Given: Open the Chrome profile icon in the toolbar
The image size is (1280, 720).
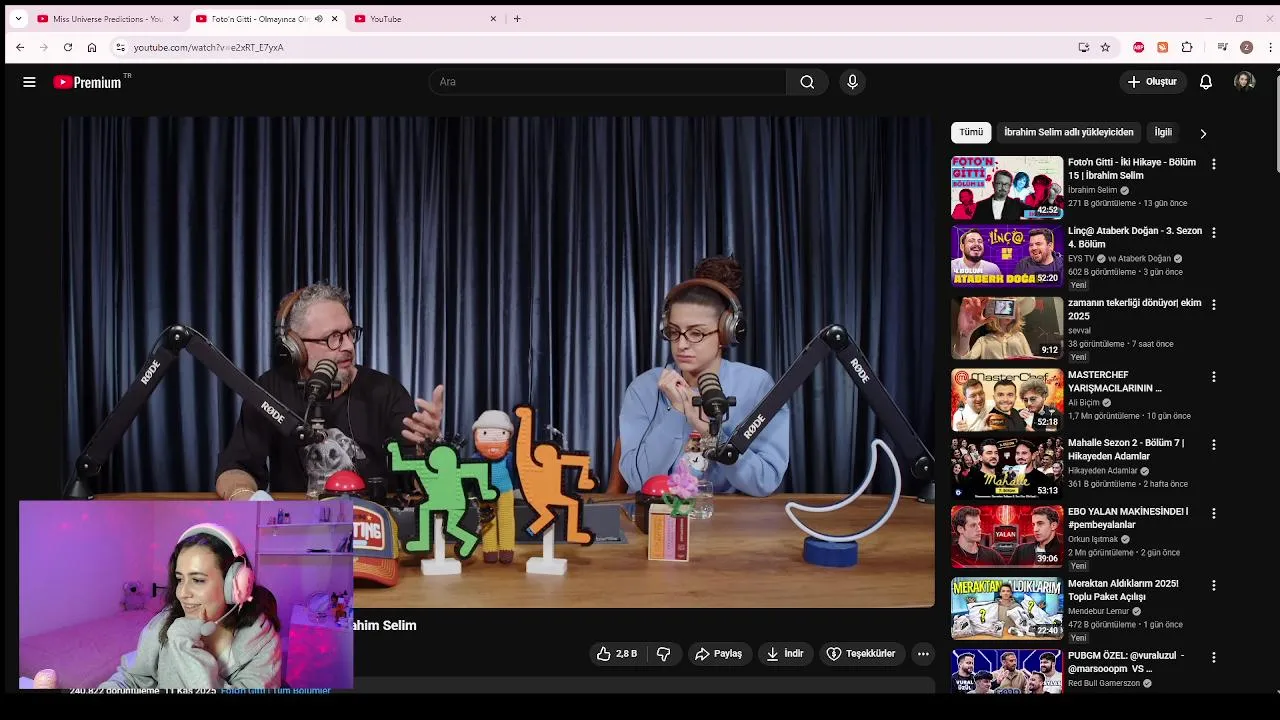Looking at the screenshot, I should click(x=1246, y=47).
